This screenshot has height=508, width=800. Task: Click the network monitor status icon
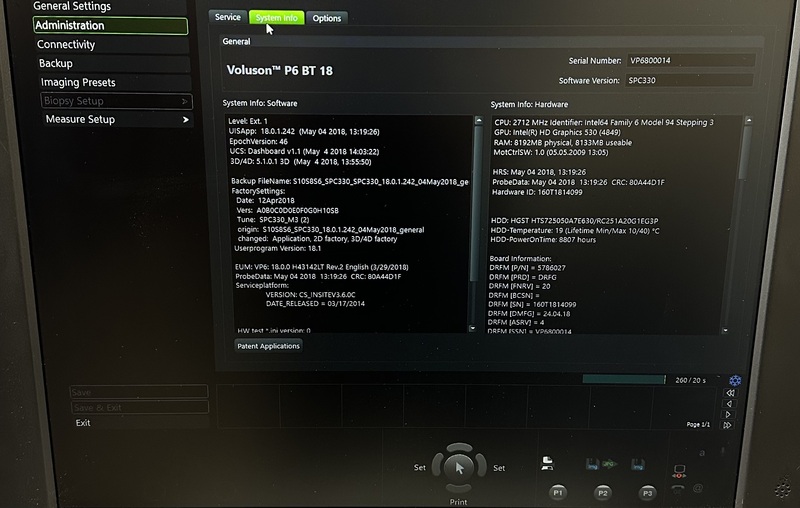pyautogui.click(x=680, y=469)
